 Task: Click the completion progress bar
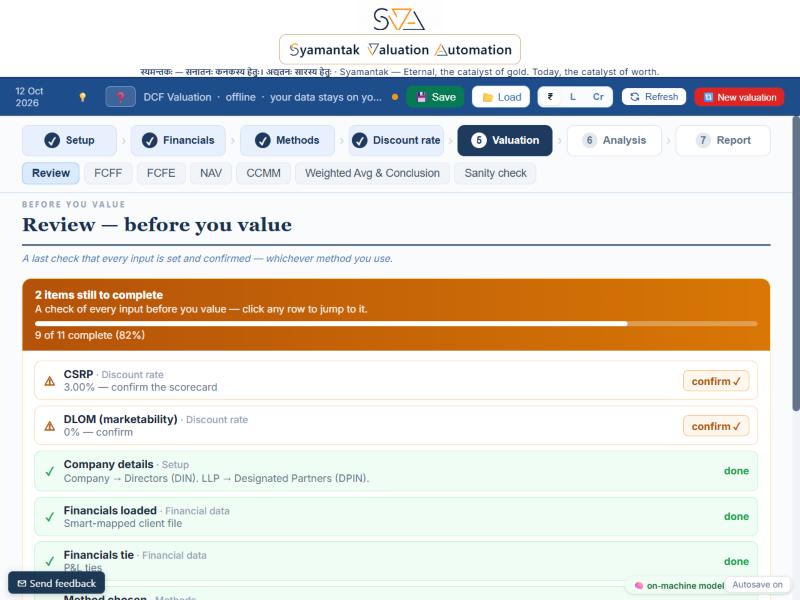pos(396,323)
